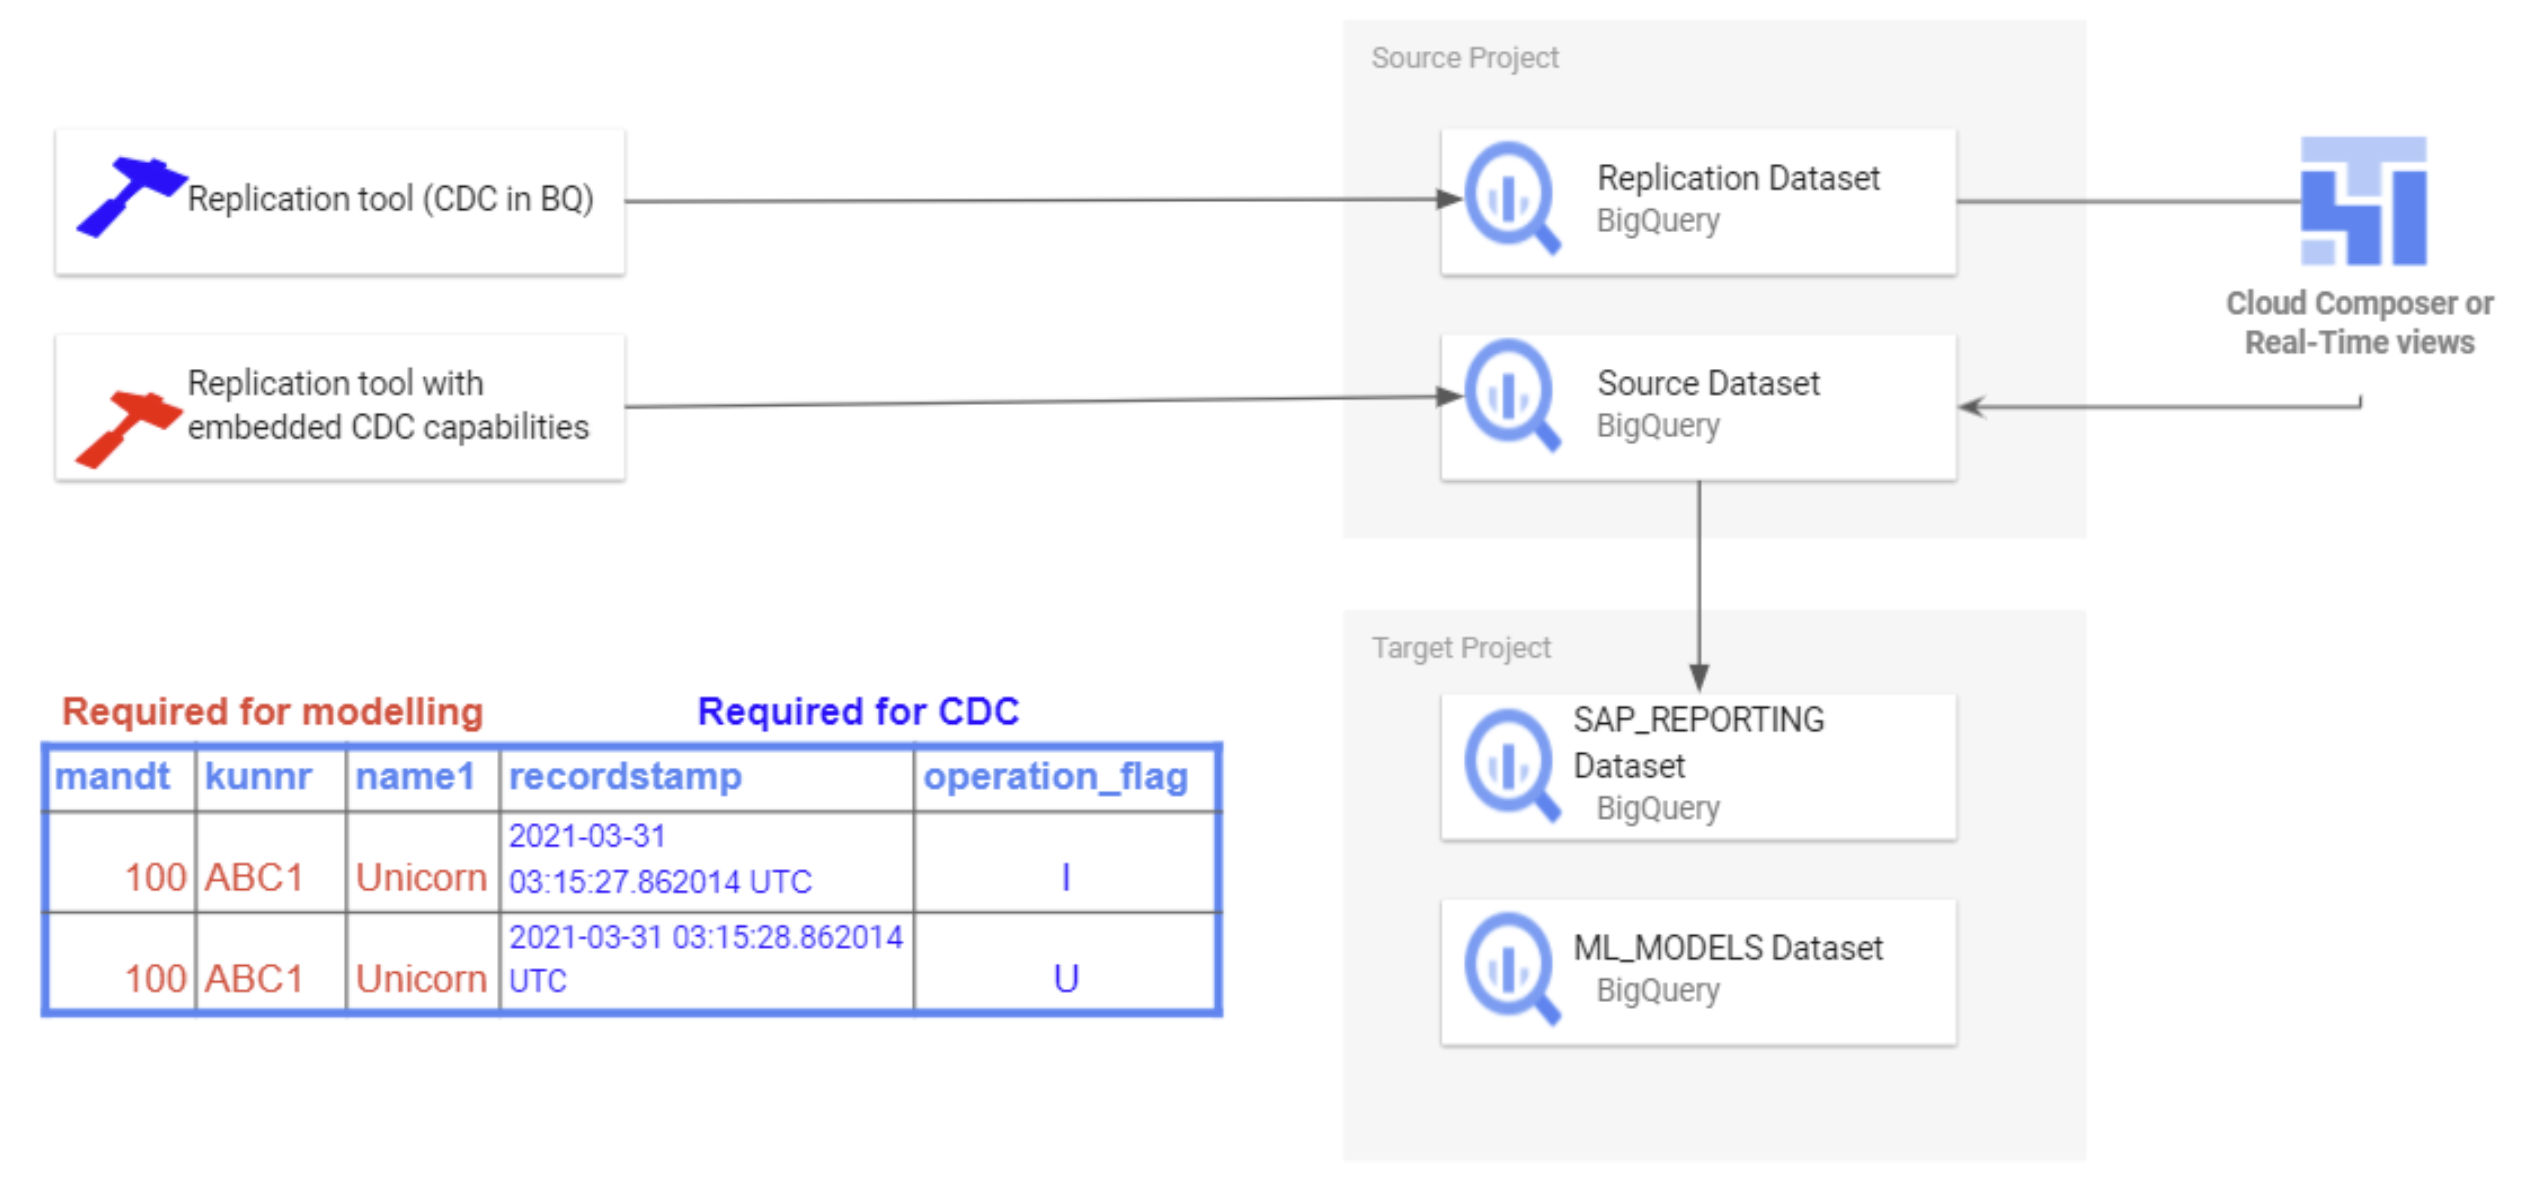This screenshot has height=1182, width=2528.
Task: Click the first row's 'Unicorn' name cell
Action: click(421, 877)
